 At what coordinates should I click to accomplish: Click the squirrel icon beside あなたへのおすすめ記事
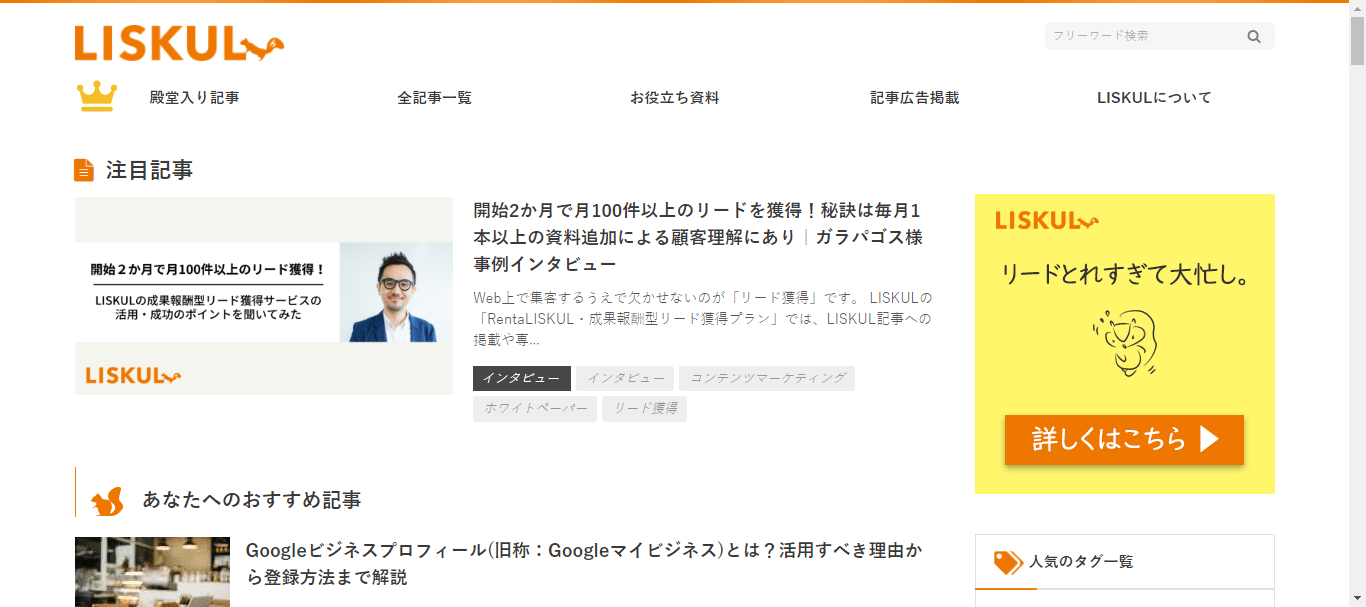107,500
